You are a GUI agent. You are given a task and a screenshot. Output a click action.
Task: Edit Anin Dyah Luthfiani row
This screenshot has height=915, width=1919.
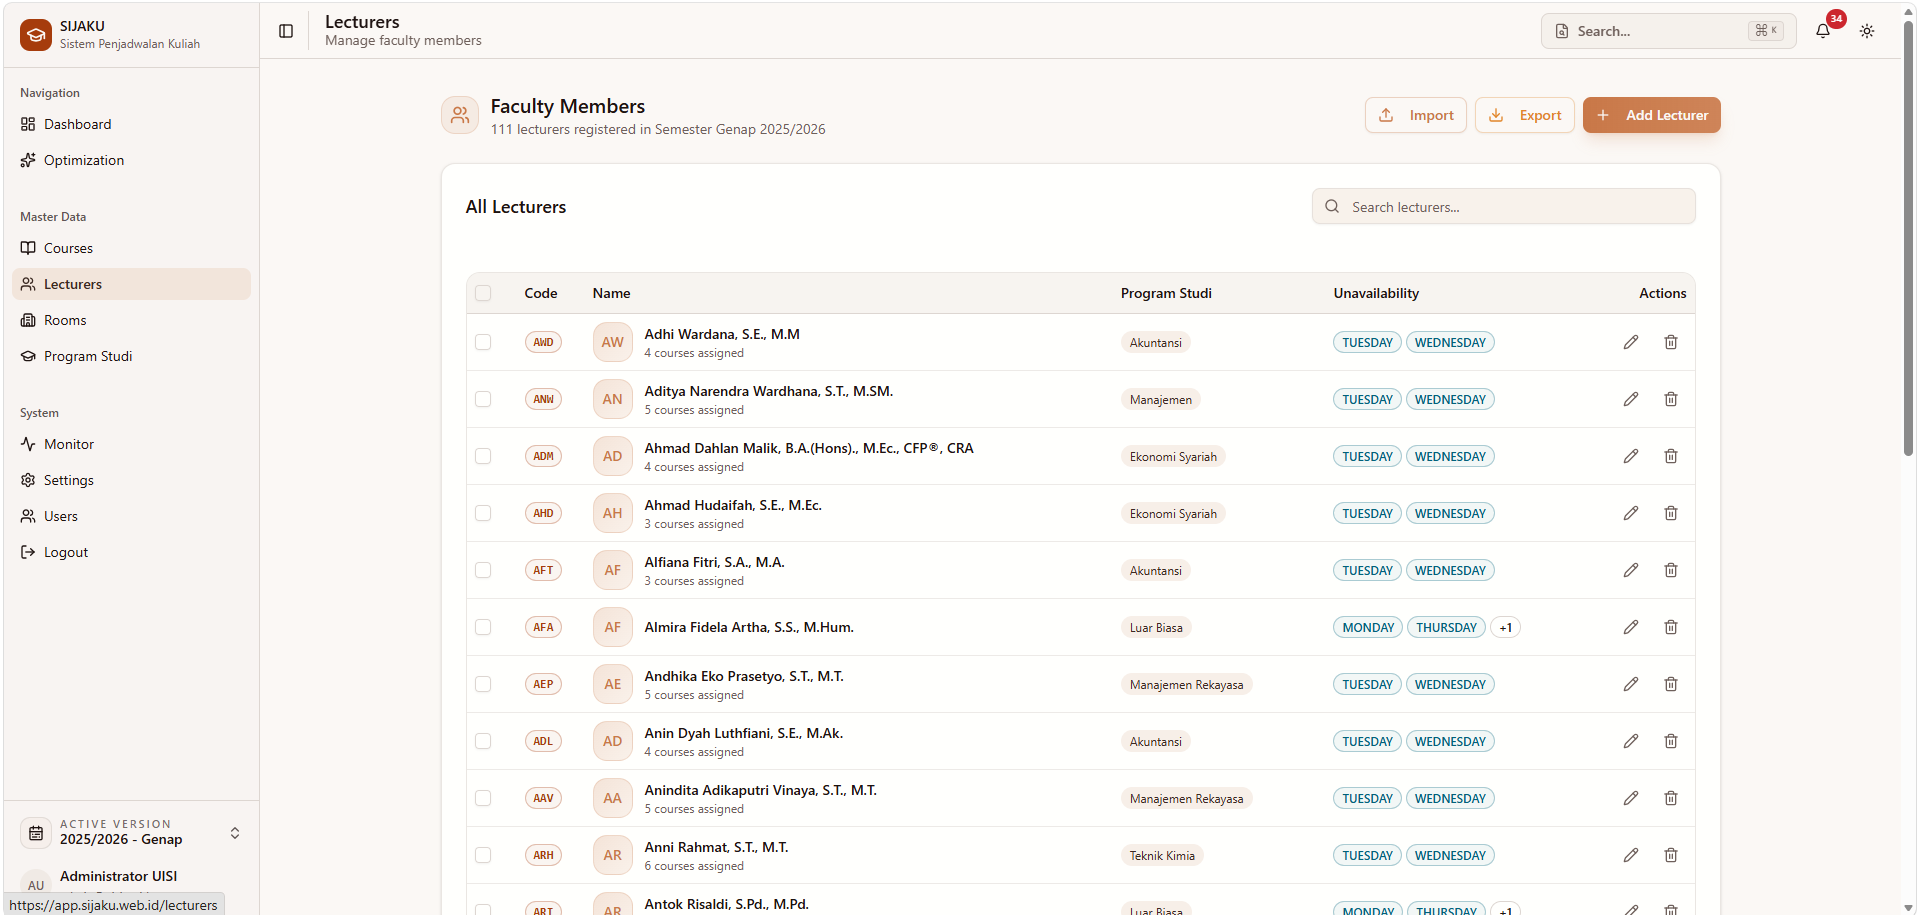[1631, 741]
